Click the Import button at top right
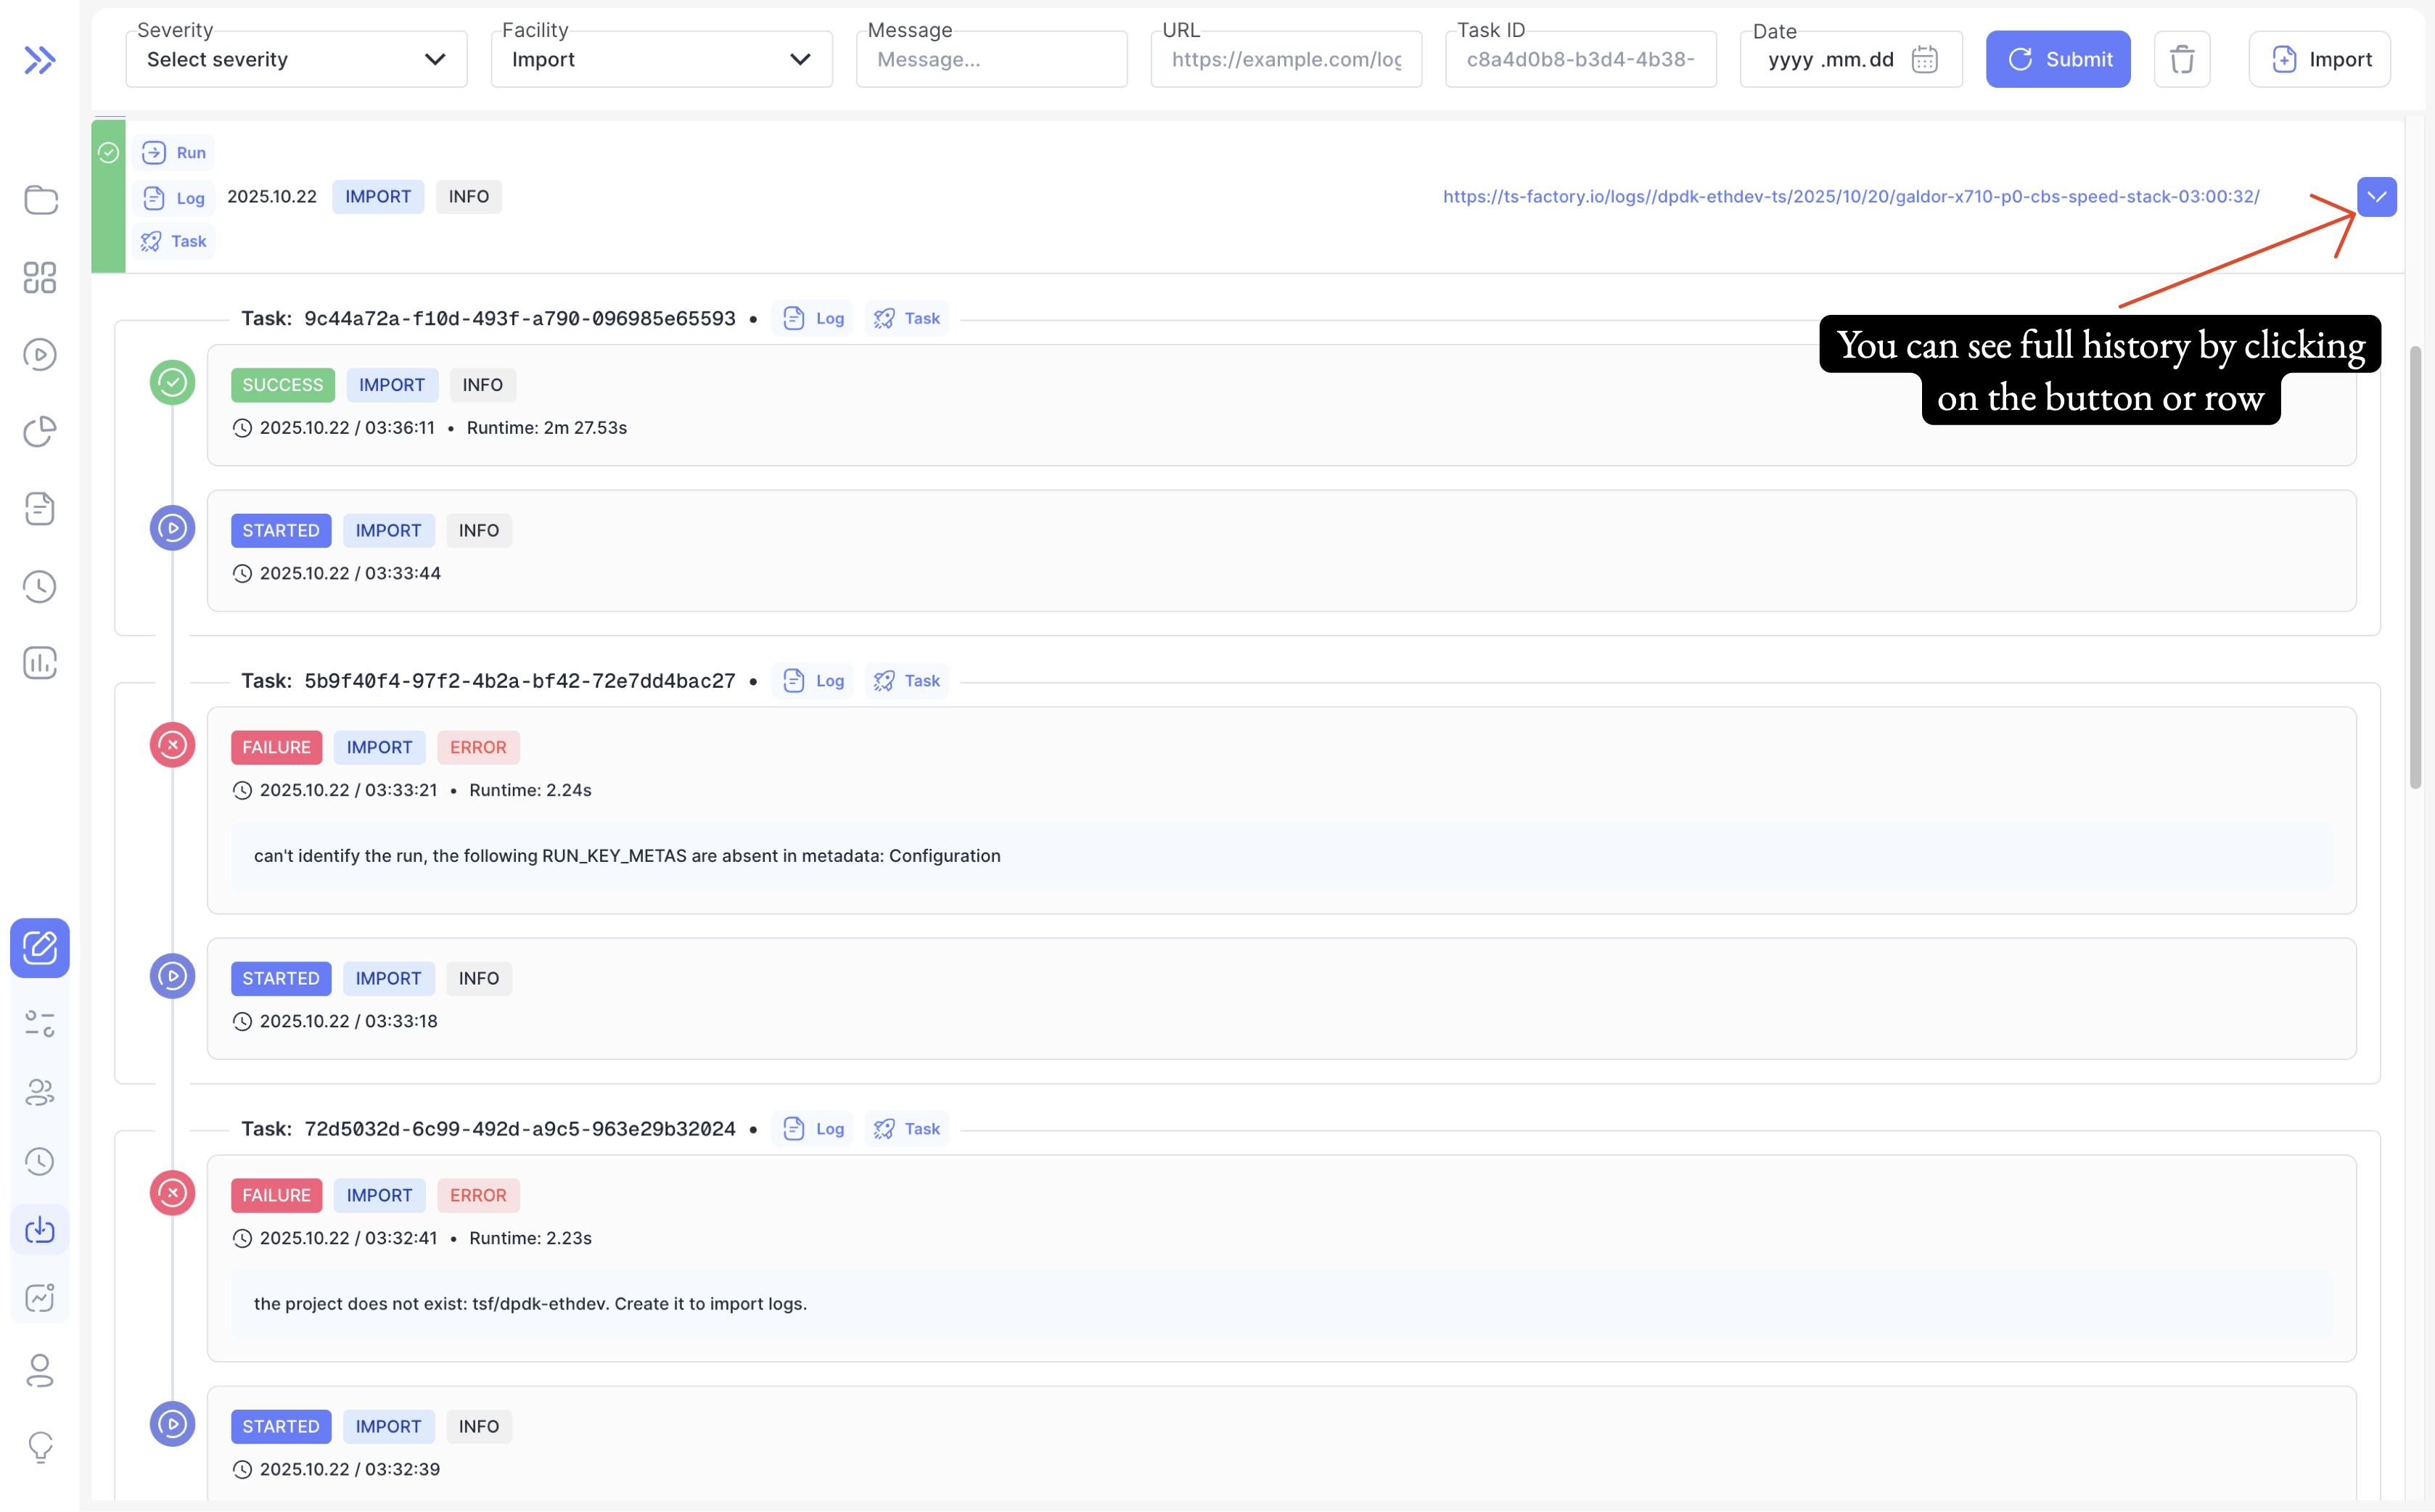The image size is (2435, 1512). coord(2319,59)
